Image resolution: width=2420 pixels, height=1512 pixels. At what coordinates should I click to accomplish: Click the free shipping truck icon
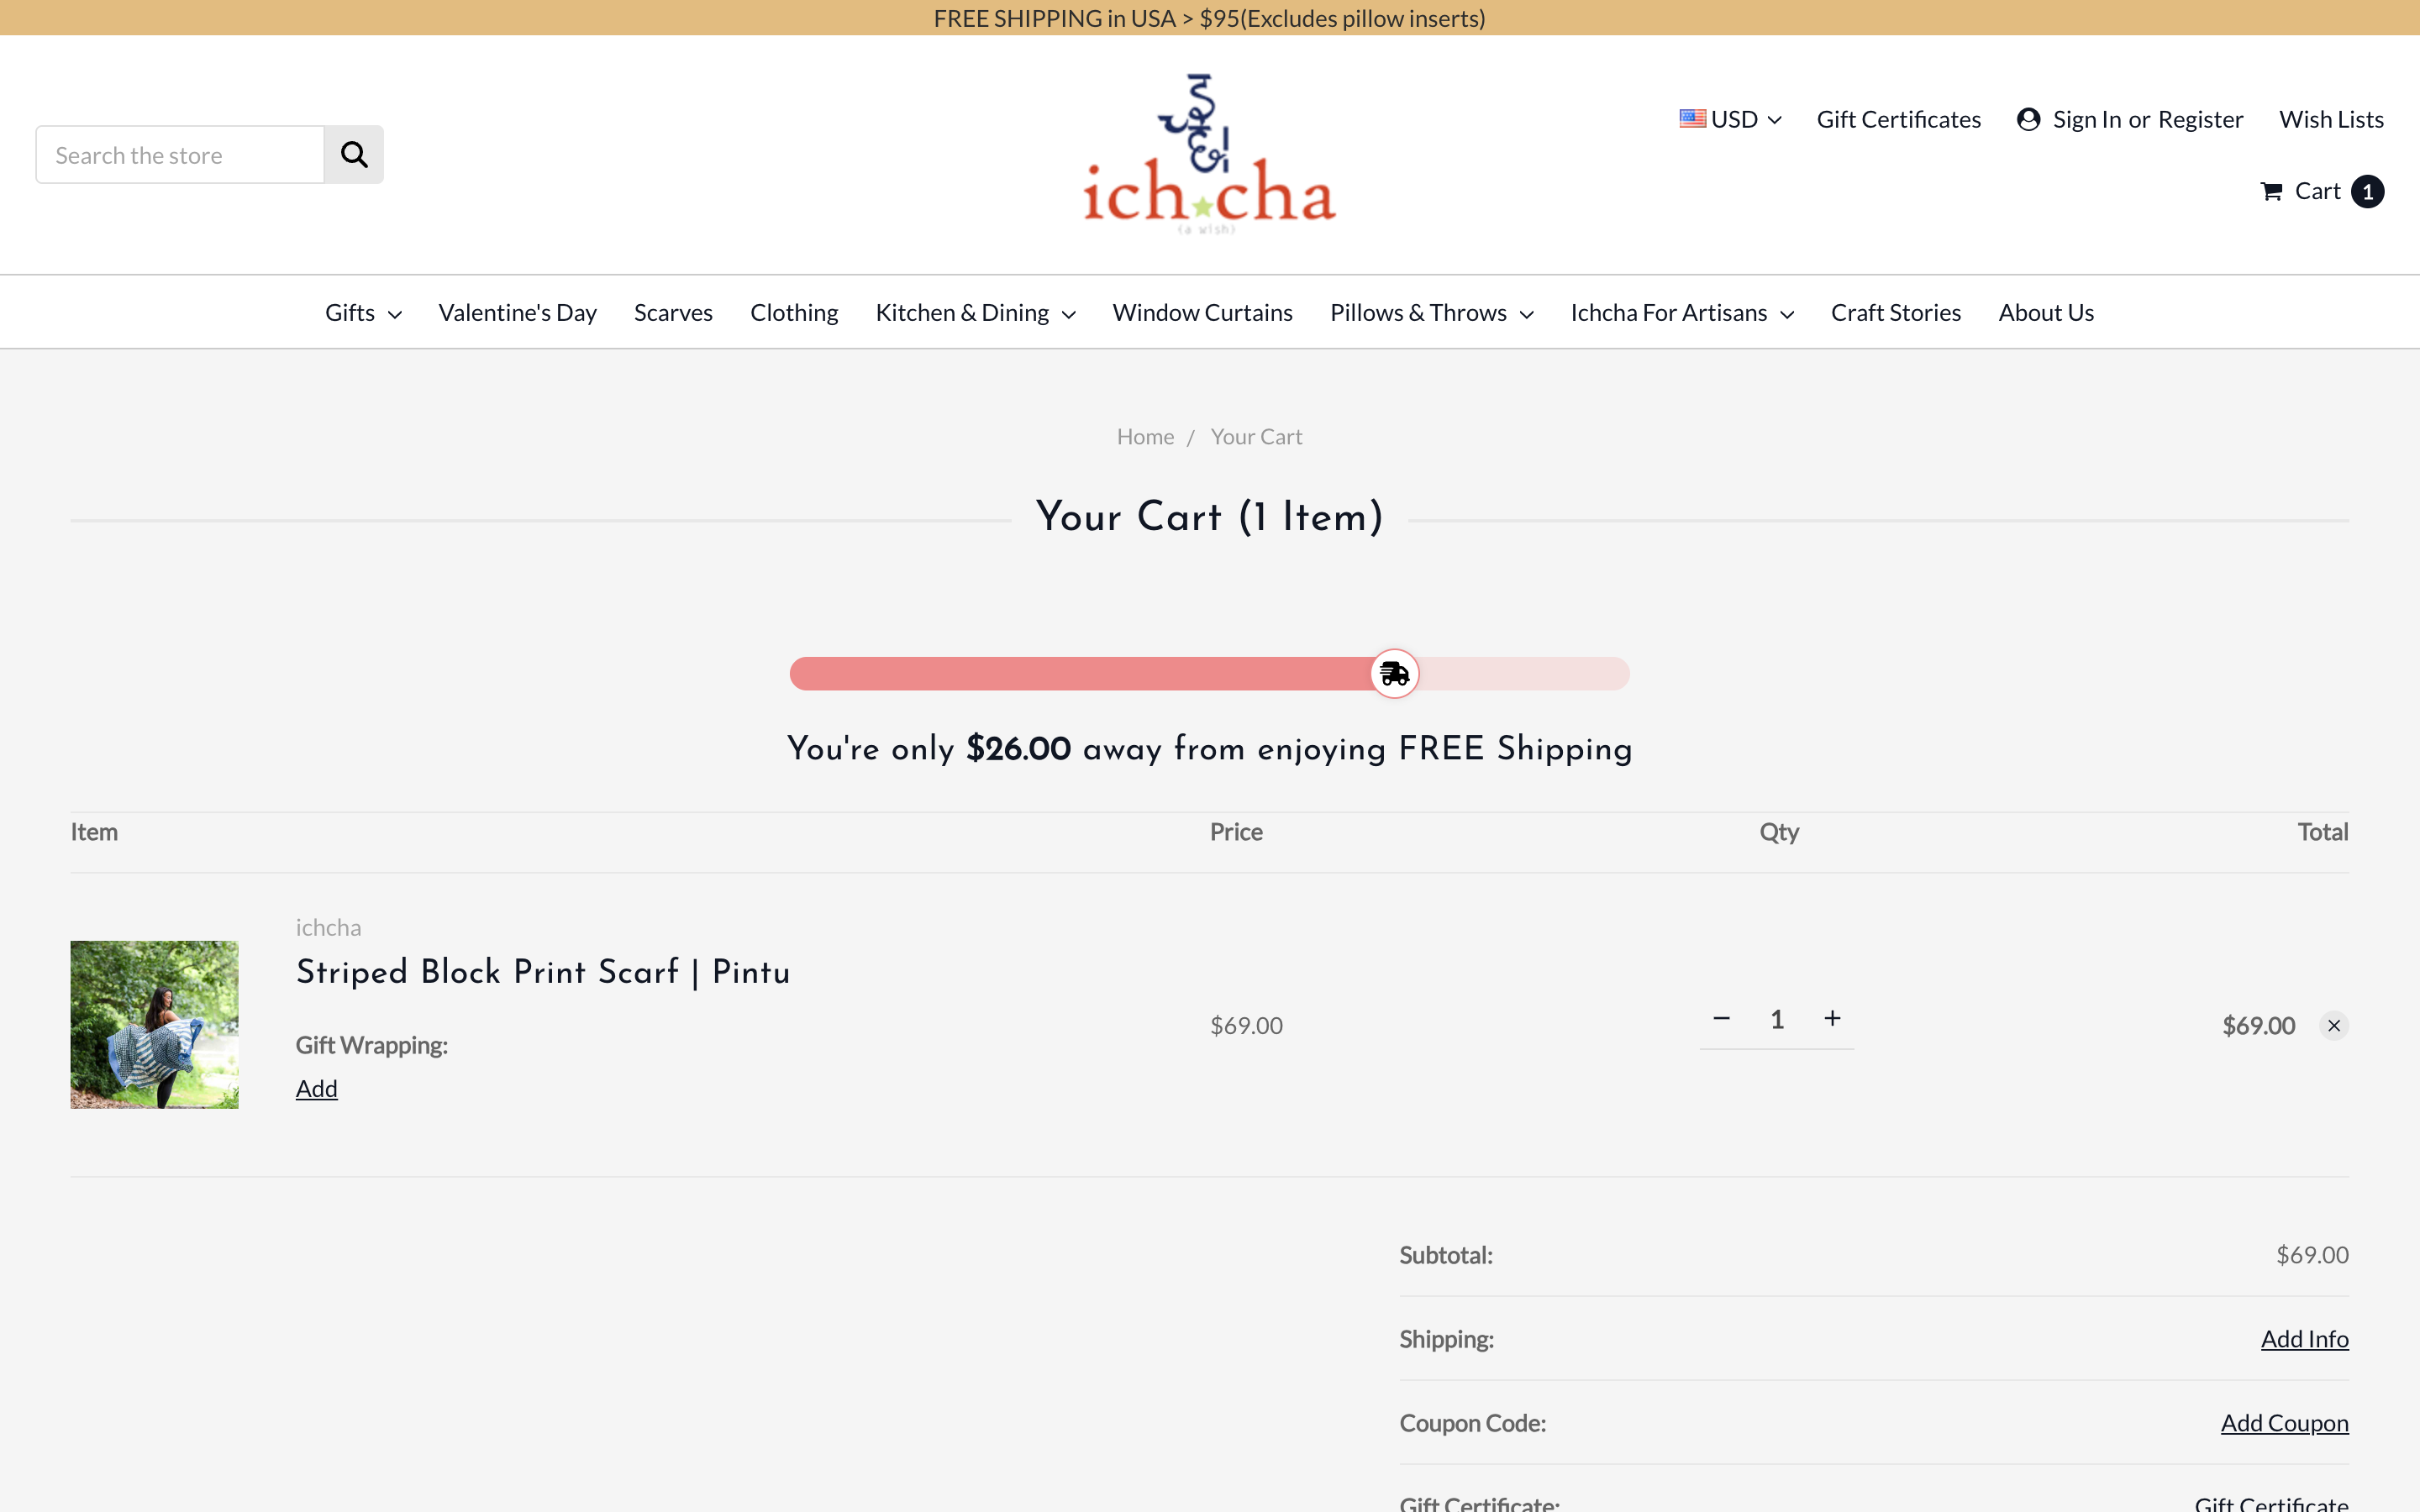[x=1394, y=674]
